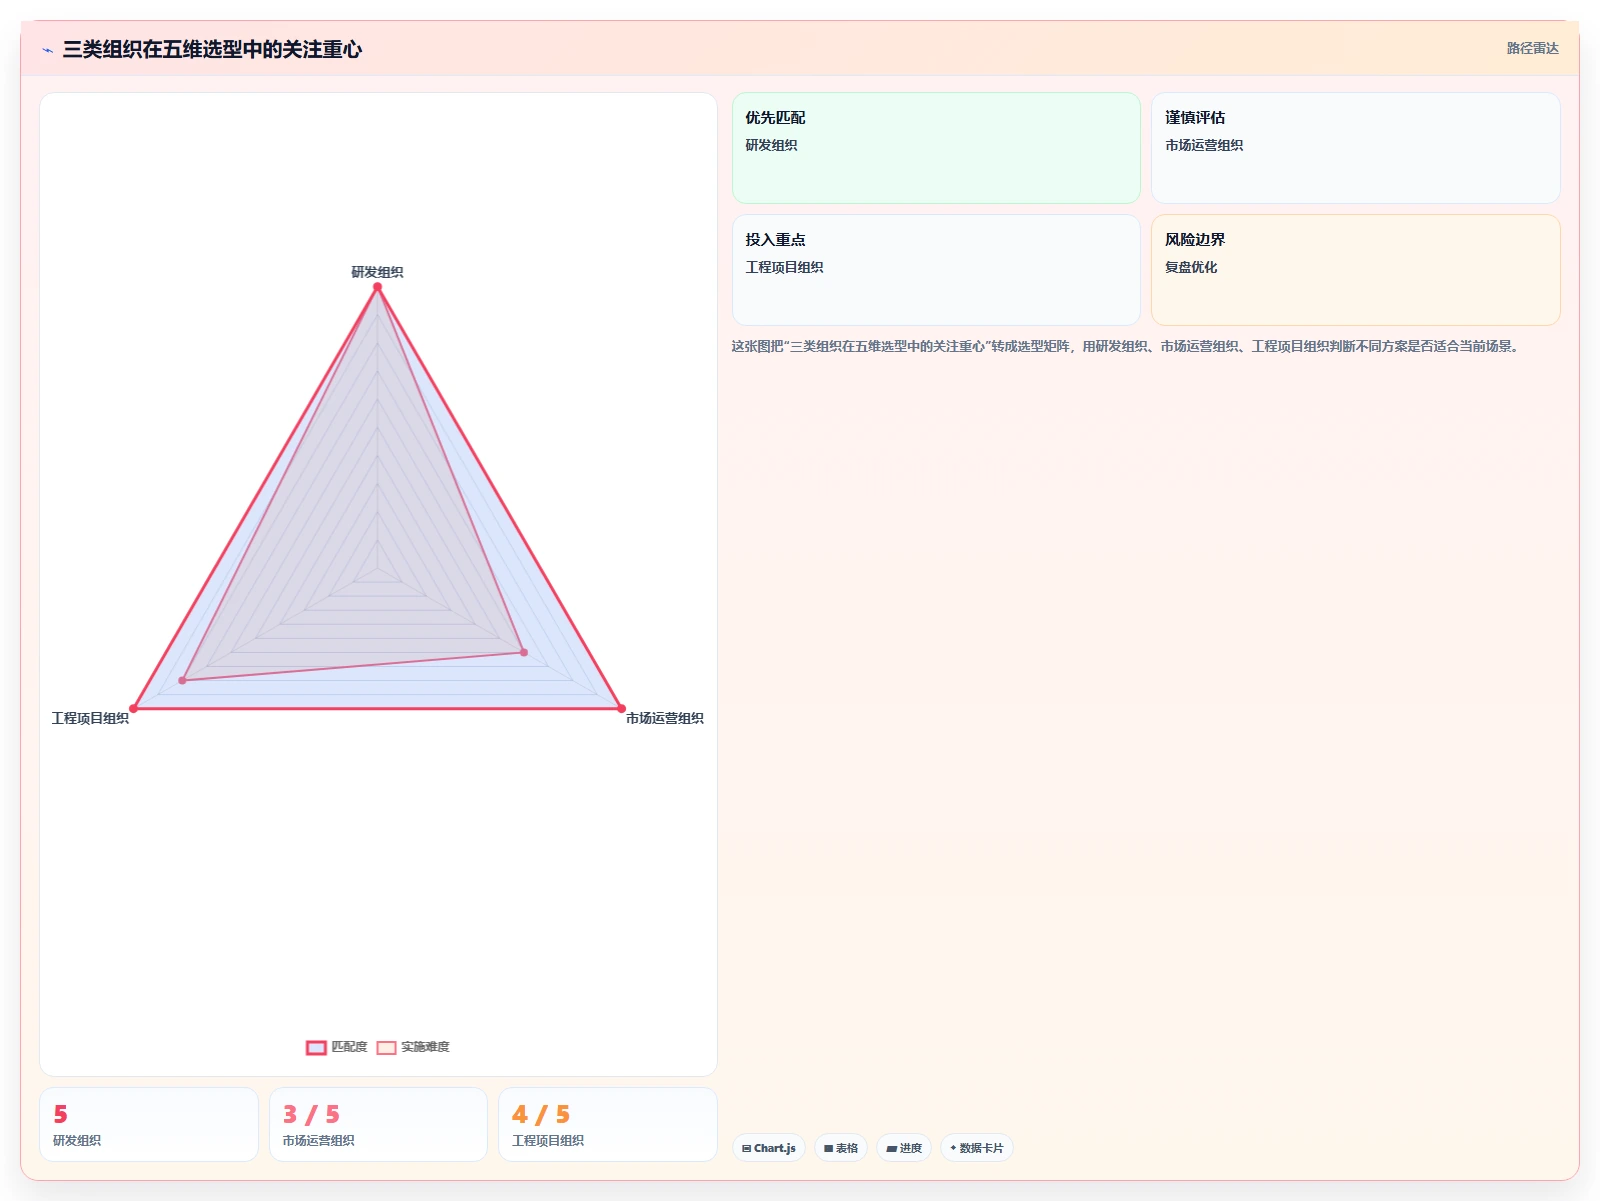The height and width of the screenshot is (1201, 1600).
Task: Toggle the 匹配度 legend item
Action: point(337,1047)
